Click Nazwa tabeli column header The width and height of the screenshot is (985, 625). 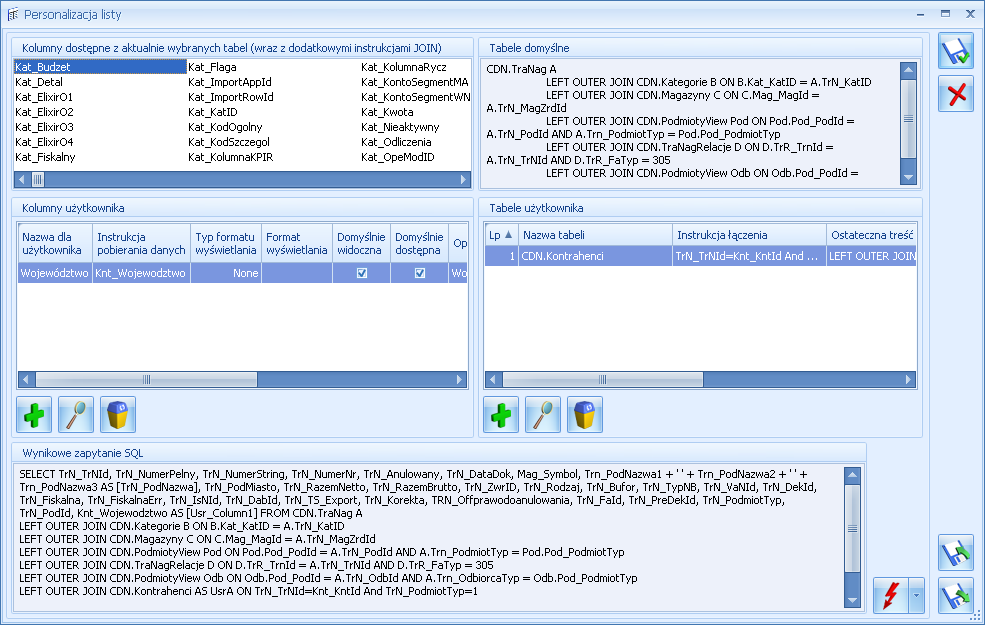[x=596, y=235]
